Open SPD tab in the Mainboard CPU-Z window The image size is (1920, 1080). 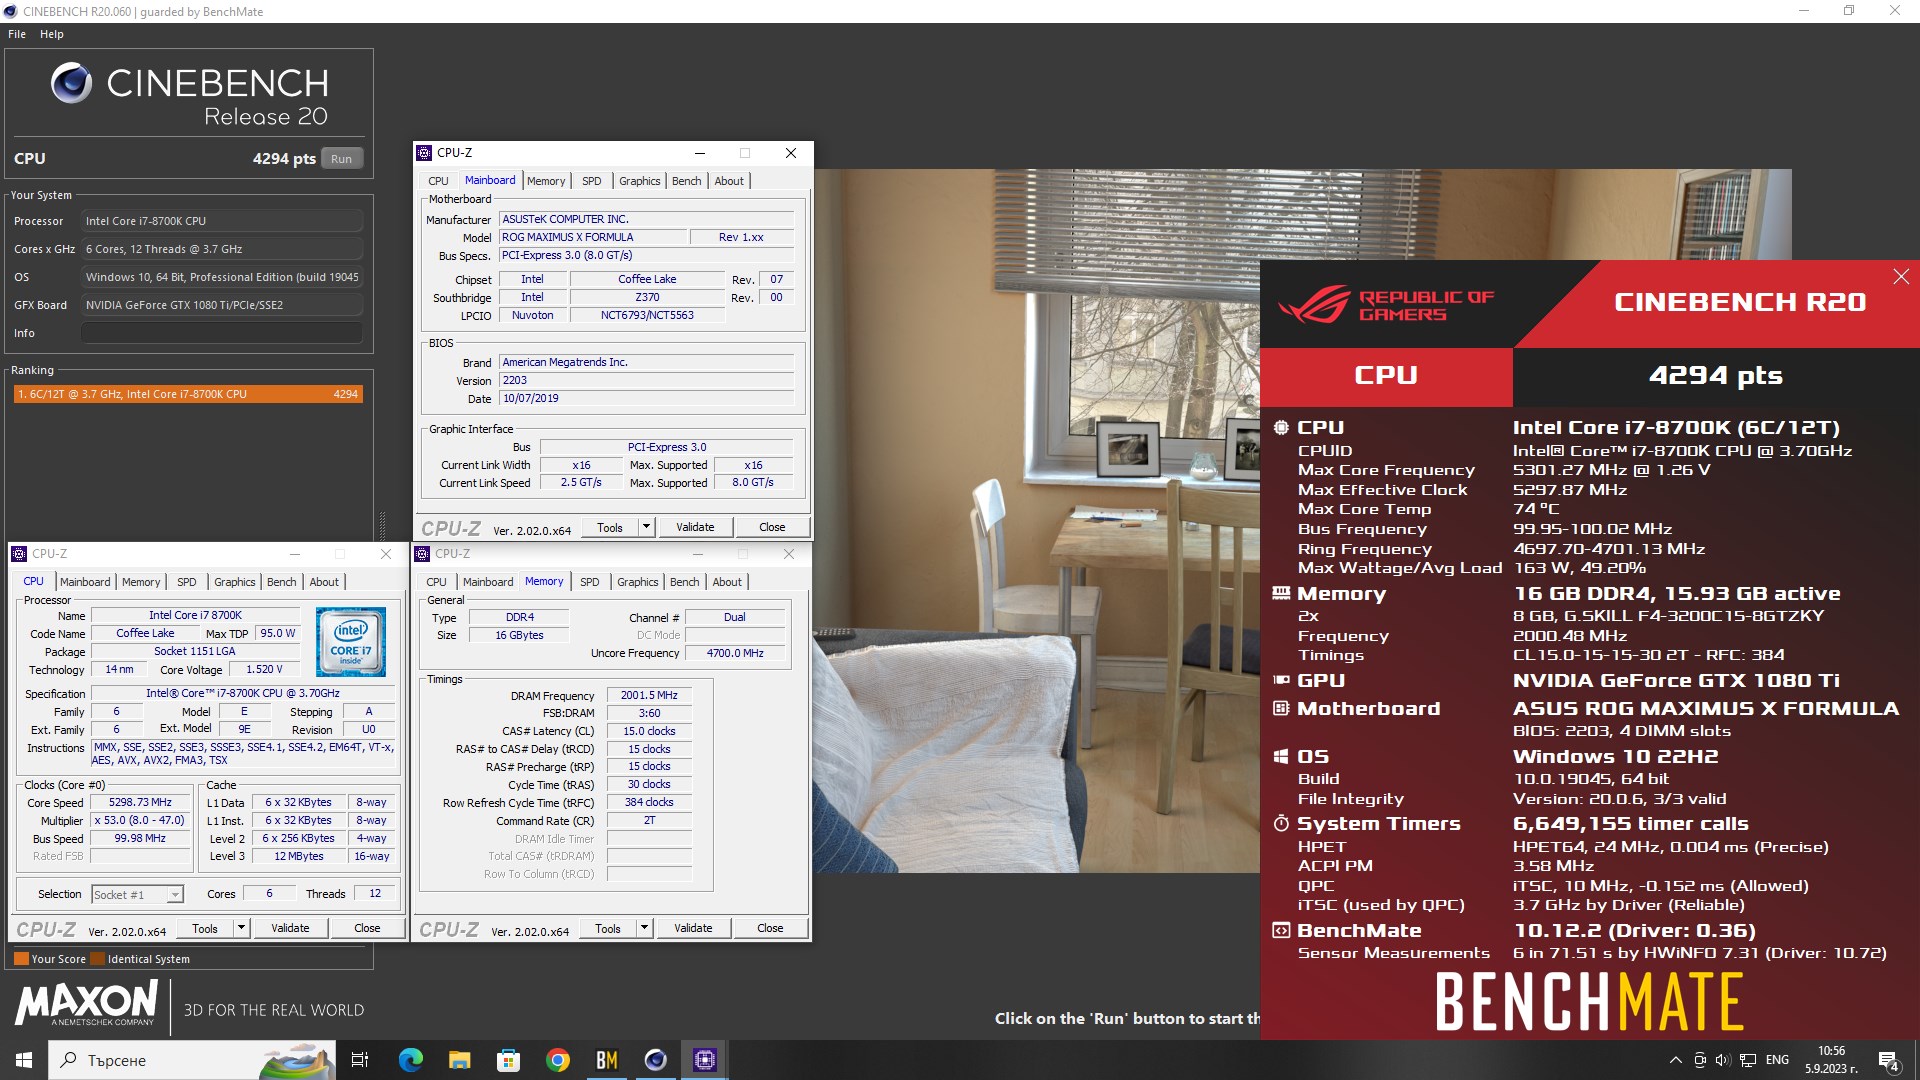click(592, 181)
